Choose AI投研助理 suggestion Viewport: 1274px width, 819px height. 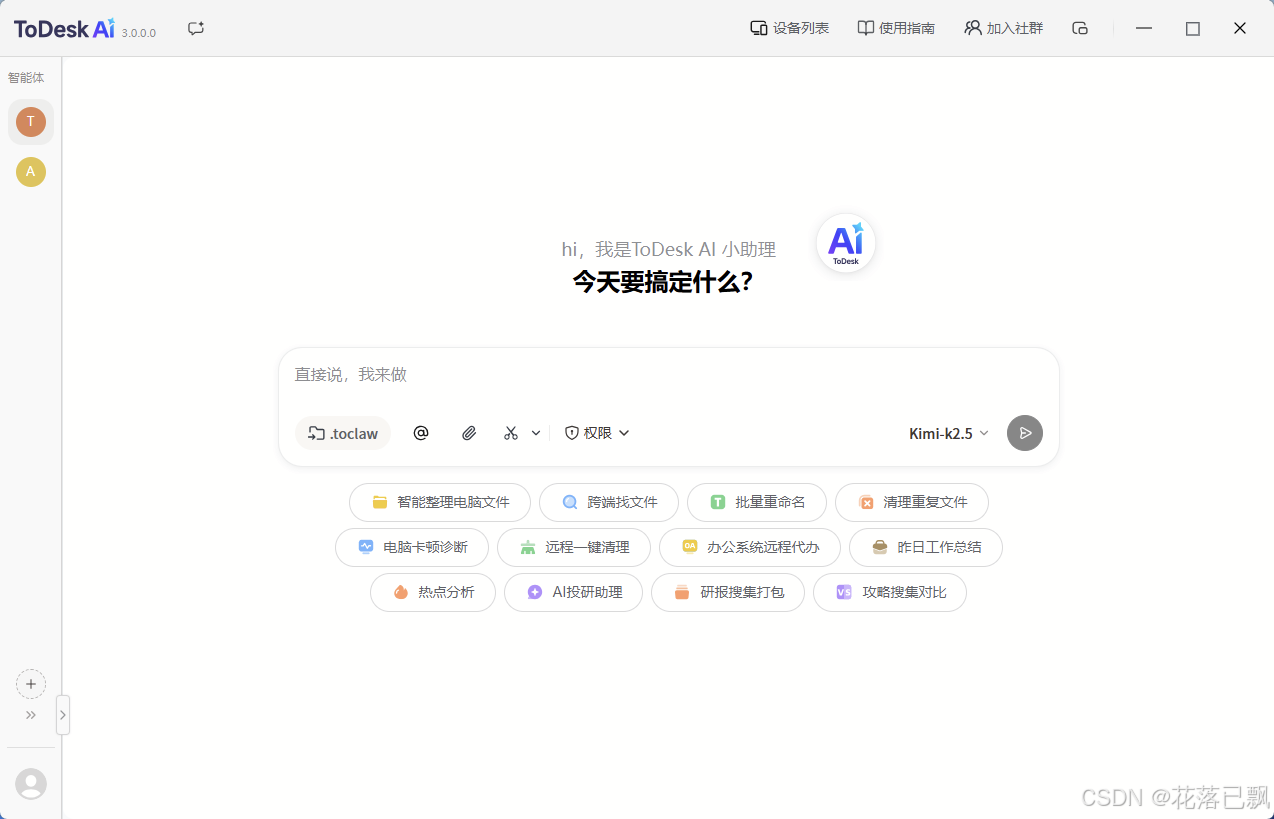coord(574,592)
